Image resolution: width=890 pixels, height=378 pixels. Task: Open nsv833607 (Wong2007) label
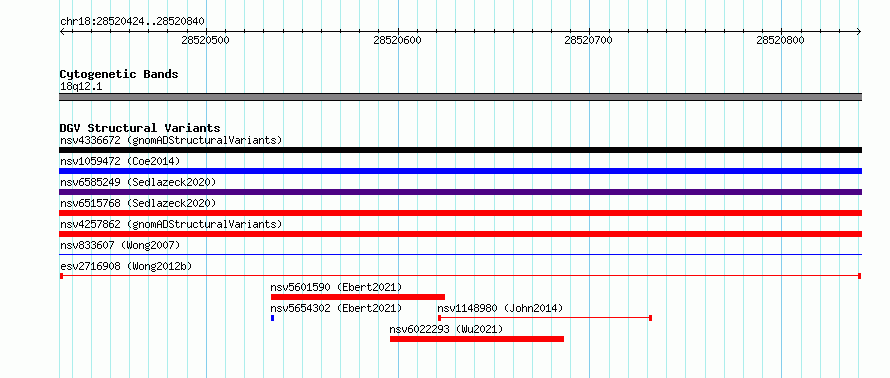(120, 245)
